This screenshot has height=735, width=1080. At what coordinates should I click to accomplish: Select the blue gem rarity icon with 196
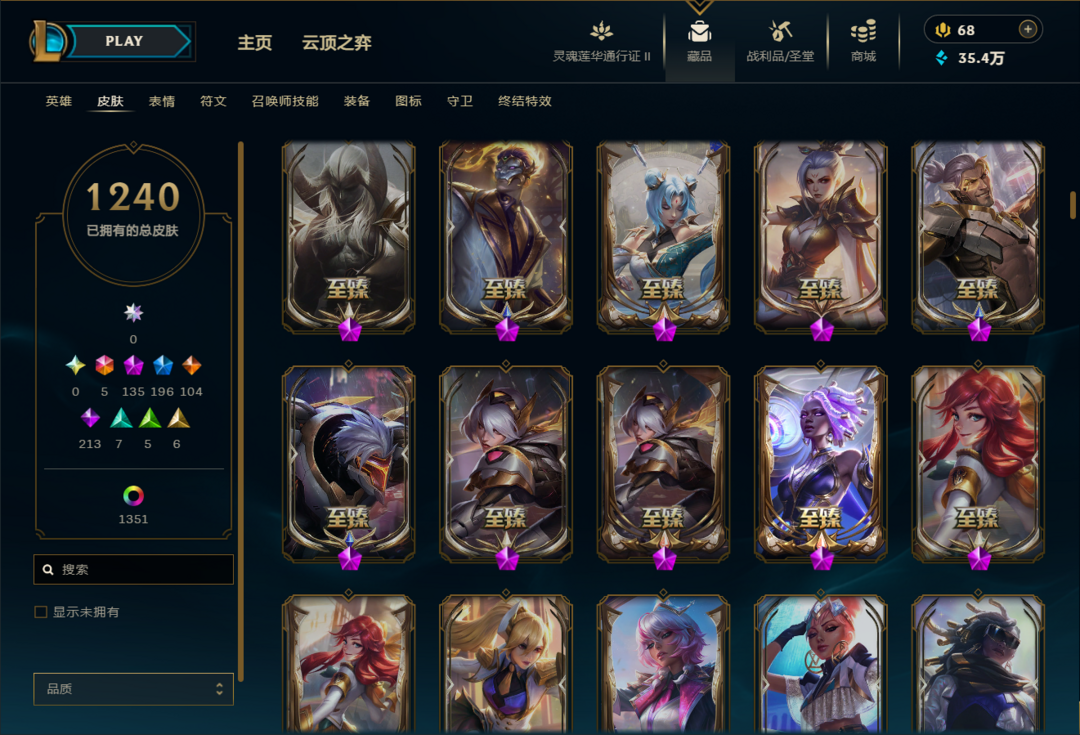163,365
